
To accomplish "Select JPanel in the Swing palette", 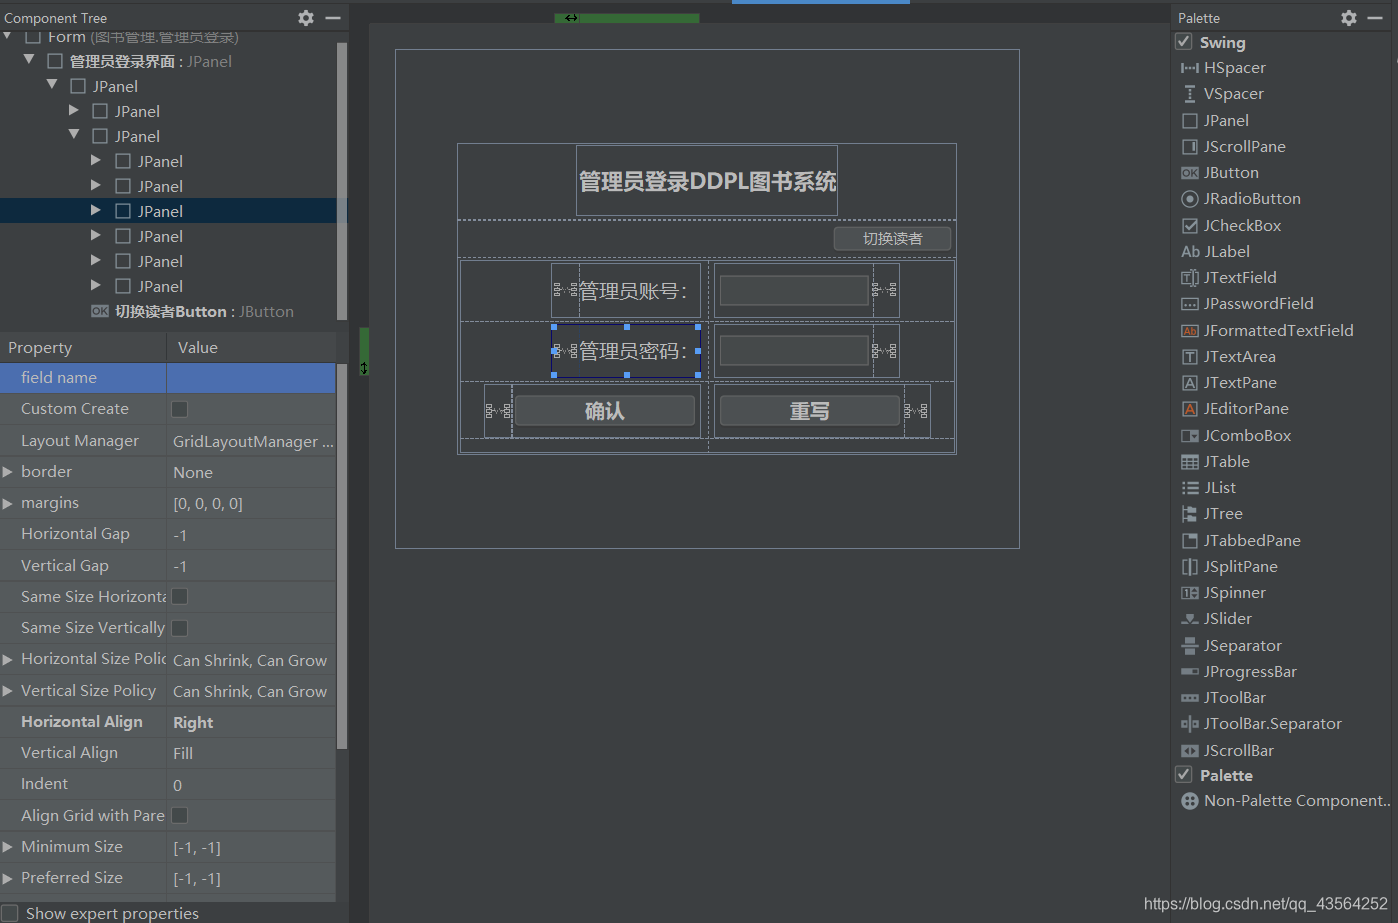I will pos(1215,121).
